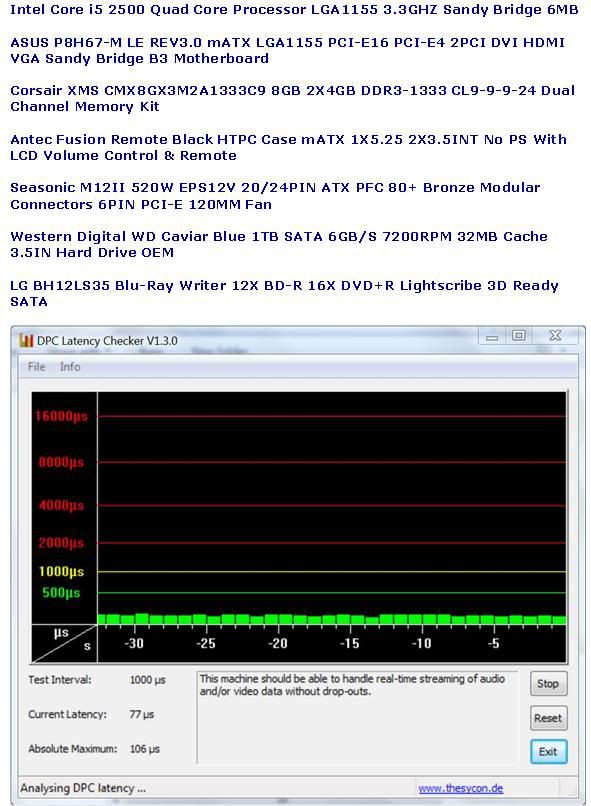This screenshot has width=591, height=806.
Task: Open the File menu
Action: 36,367
